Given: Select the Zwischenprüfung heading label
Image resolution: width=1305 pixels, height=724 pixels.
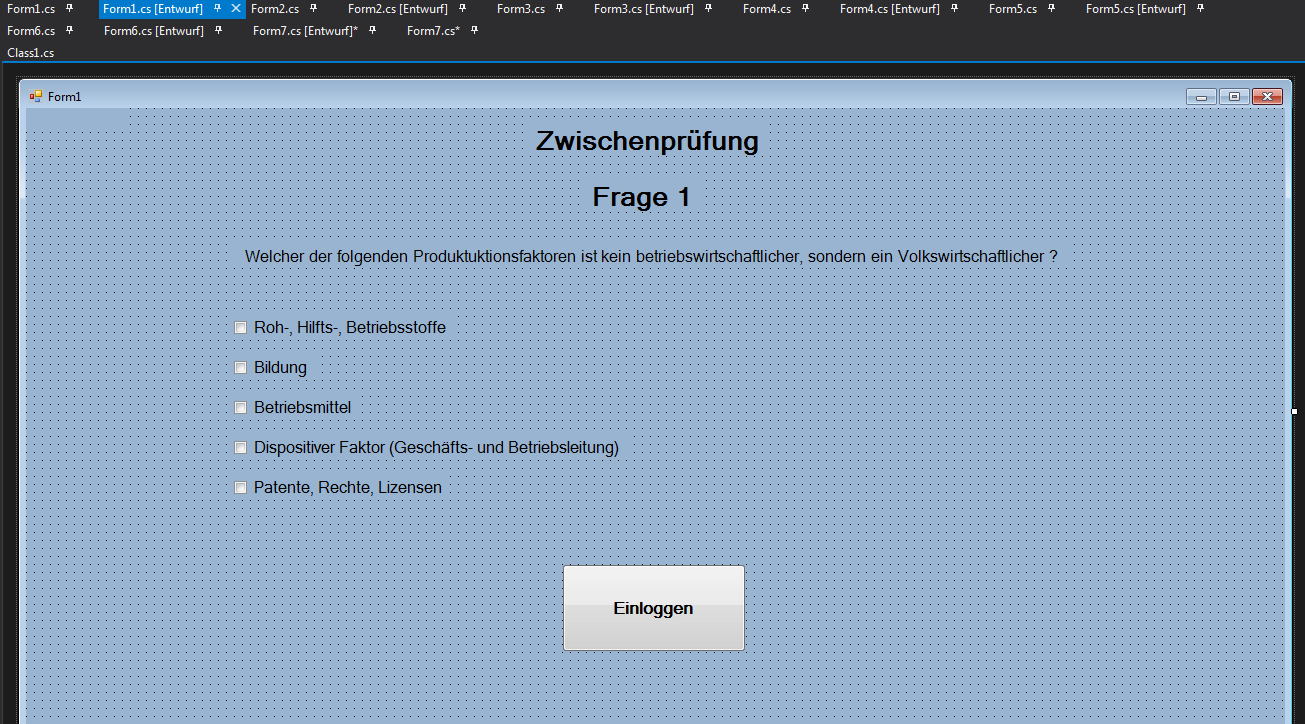Looking at the screenshot, I should [x=648, y=141].
